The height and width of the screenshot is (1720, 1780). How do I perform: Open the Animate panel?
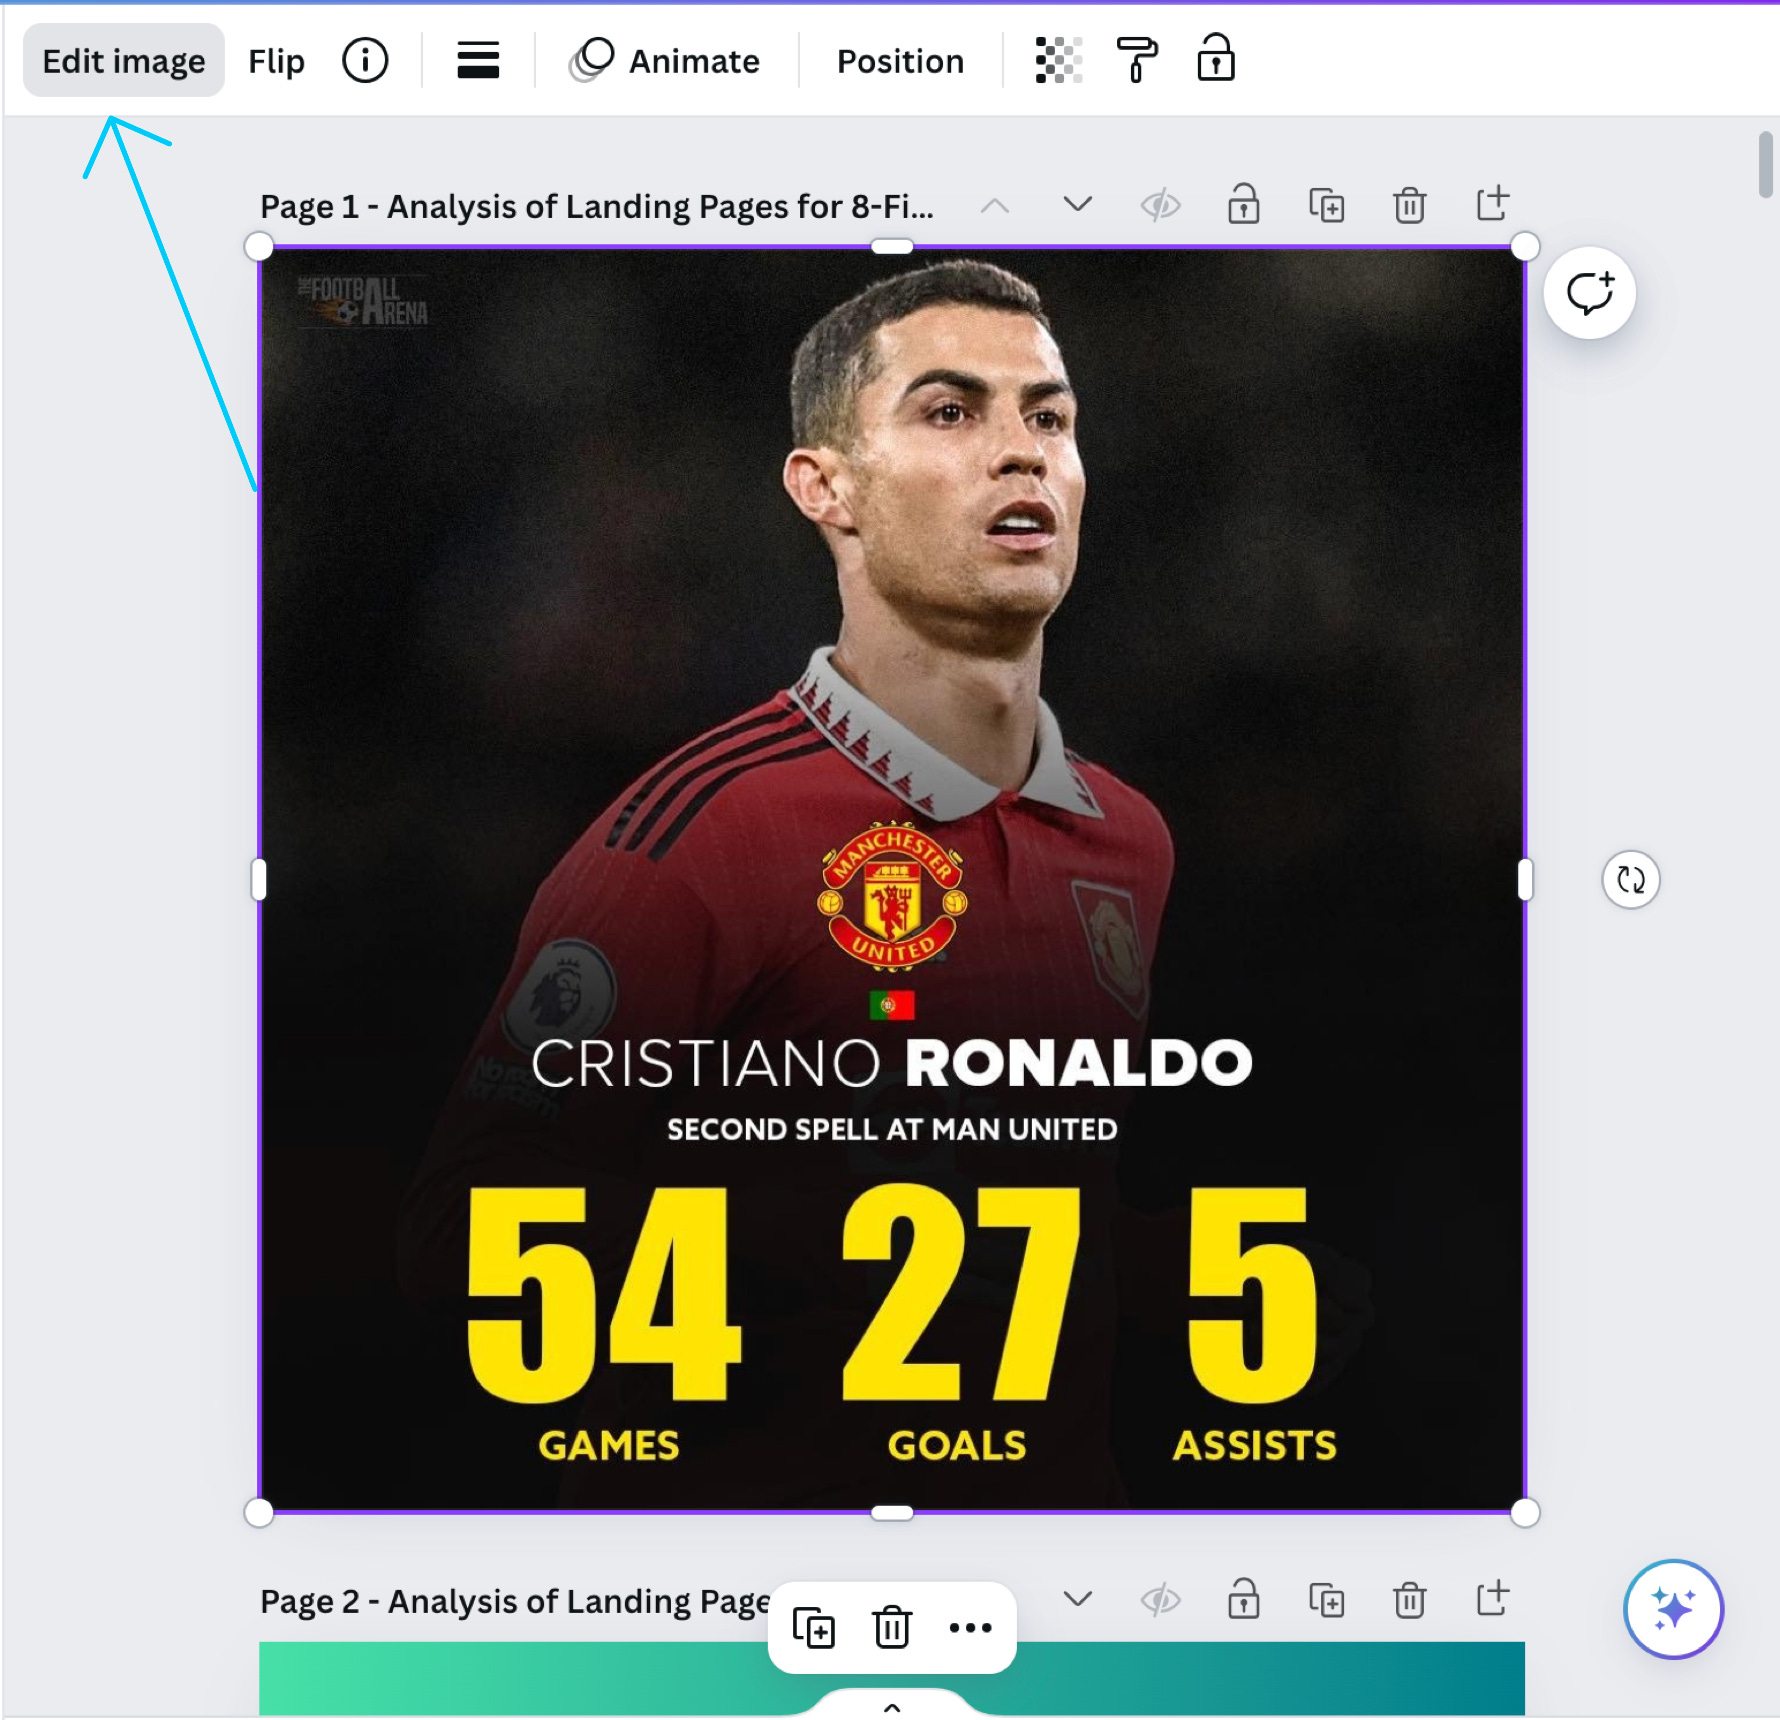pos(665,61)
